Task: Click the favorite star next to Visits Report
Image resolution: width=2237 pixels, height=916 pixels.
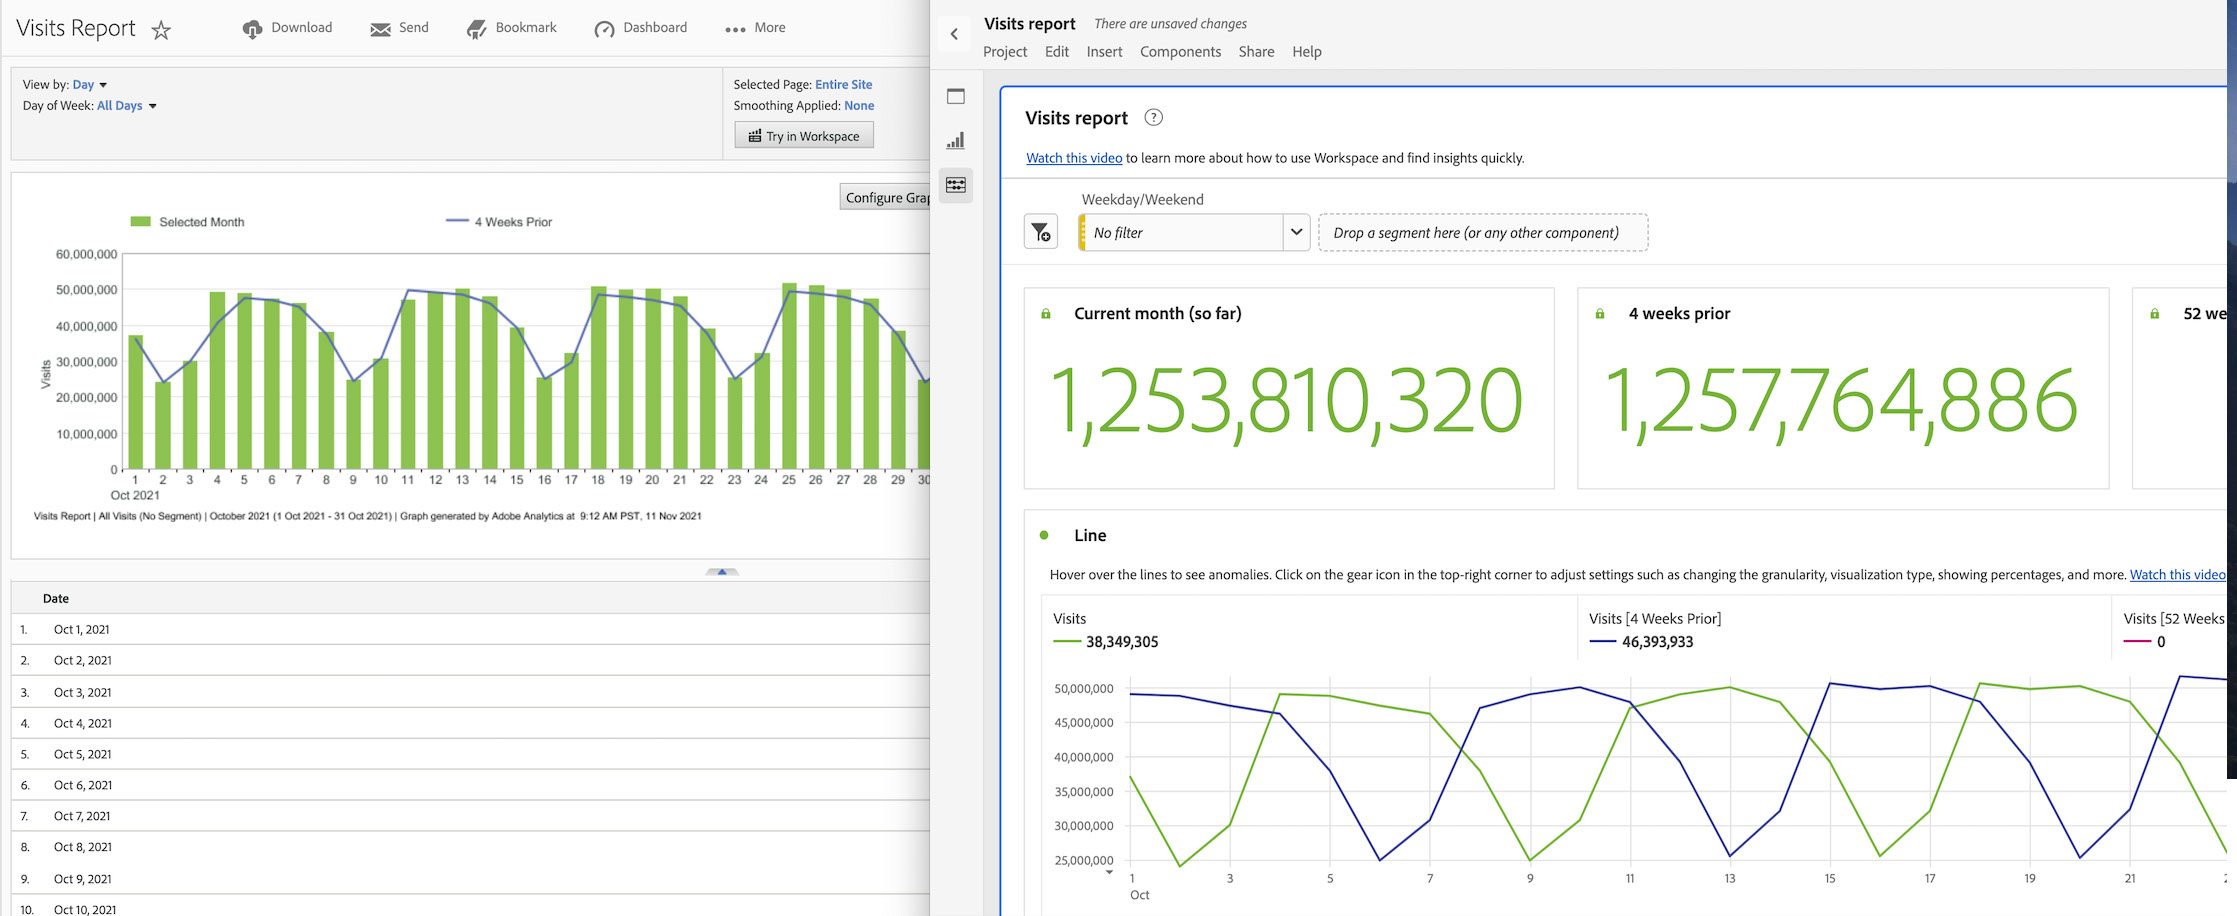Action: (x=161, y=30)
